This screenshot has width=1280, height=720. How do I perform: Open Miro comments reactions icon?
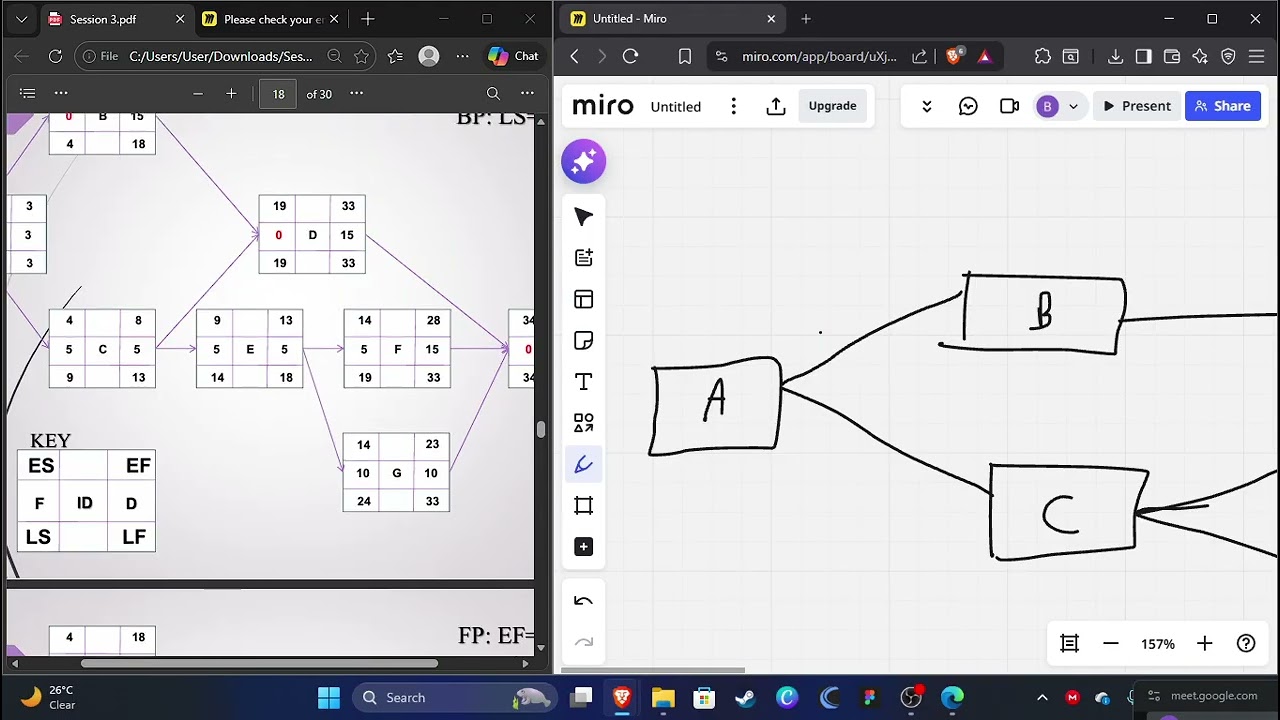coord(968,106)
